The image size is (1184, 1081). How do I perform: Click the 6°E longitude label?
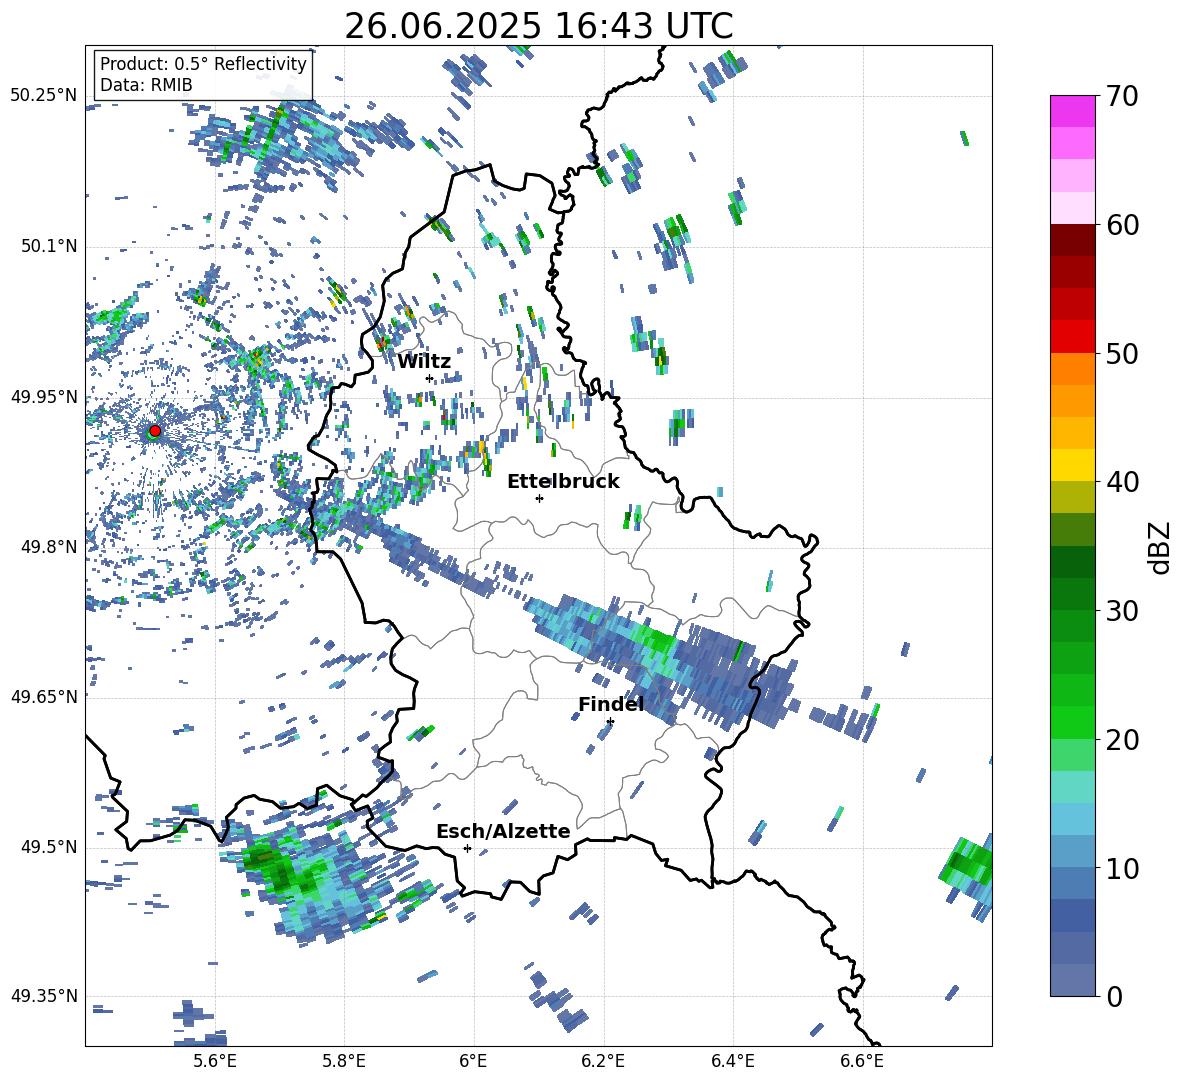coord(473,1061)
